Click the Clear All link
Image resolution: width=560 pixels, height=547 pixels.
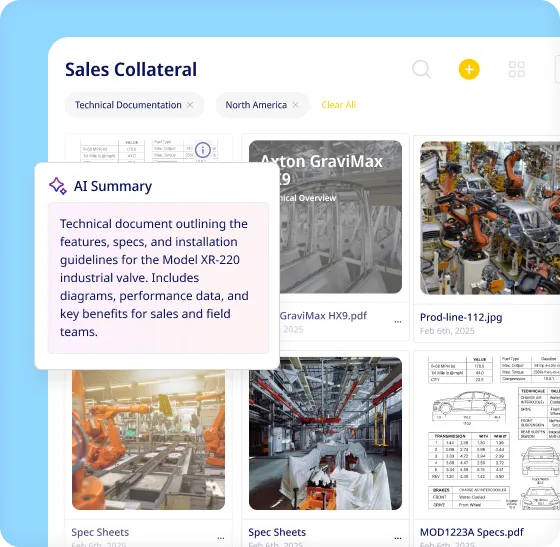(339, 105)
